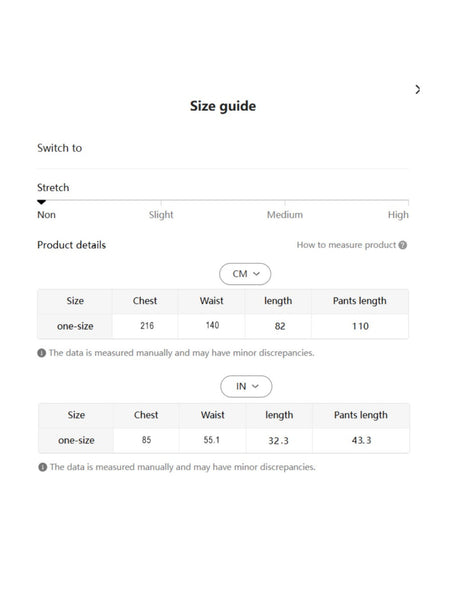The height and width of the screenshot is (600, 450).
Task: Click the stretch slider triangle marker
Action: [x=41, y=202]
